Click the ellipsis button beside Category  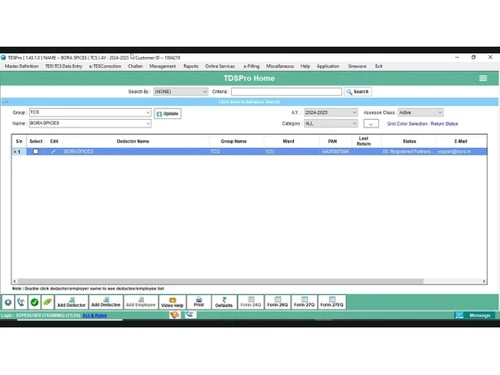[371, 124]
